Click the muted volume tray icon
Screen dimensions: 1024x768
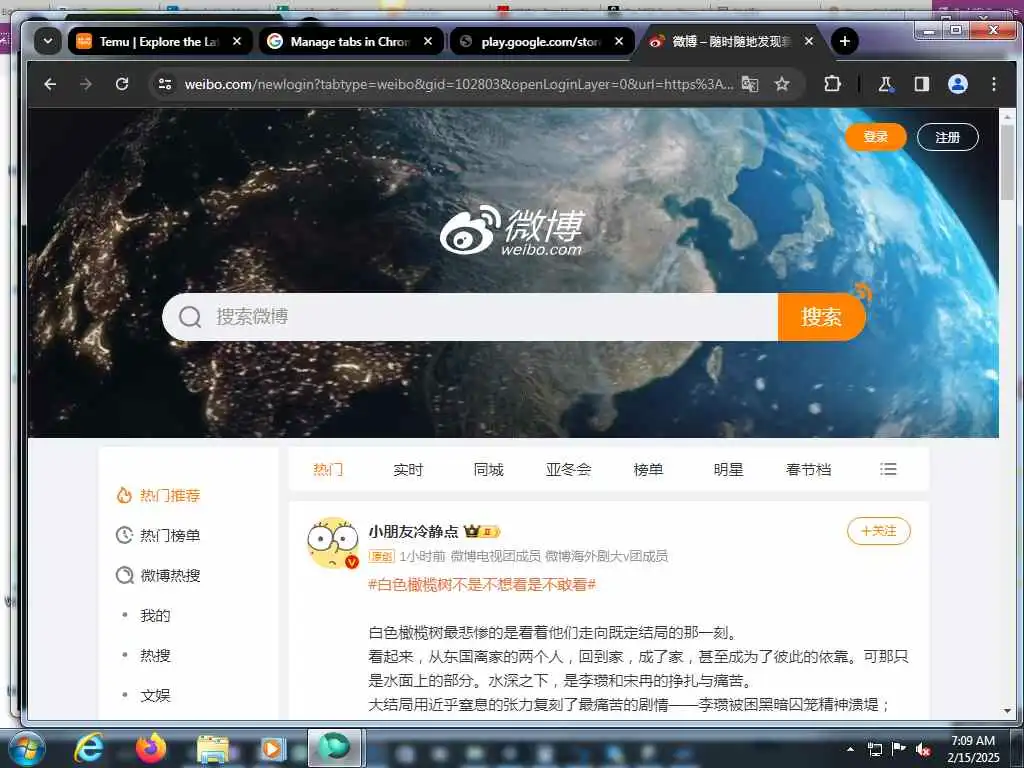point(923,749)
